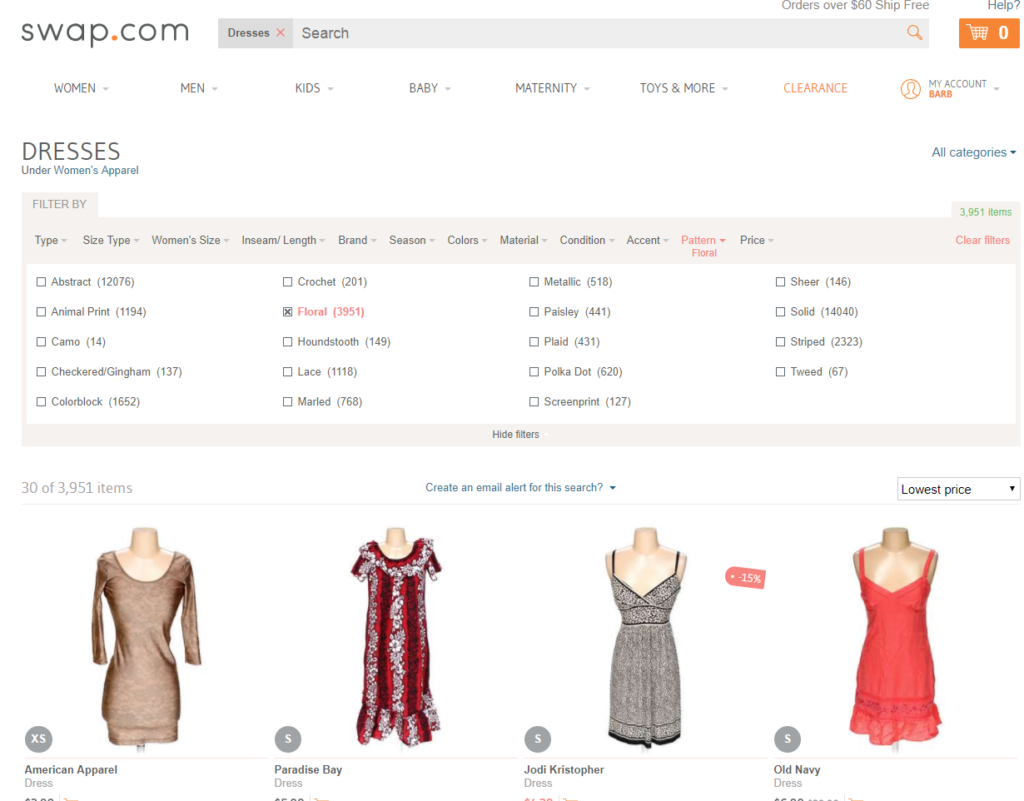Toggle the Paisley checkbox

[x=534, y=312]
